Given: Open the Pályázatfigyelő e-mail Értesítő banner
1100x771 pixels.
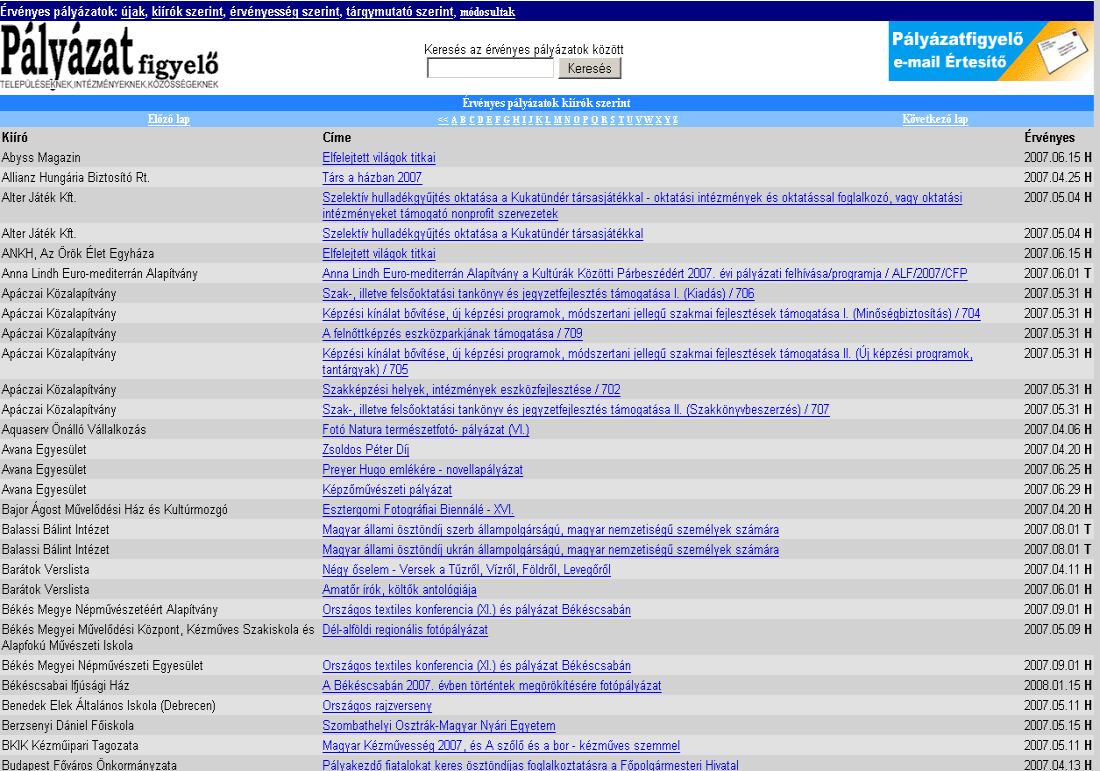Looking at the screenshot, I should coord(991,51).
